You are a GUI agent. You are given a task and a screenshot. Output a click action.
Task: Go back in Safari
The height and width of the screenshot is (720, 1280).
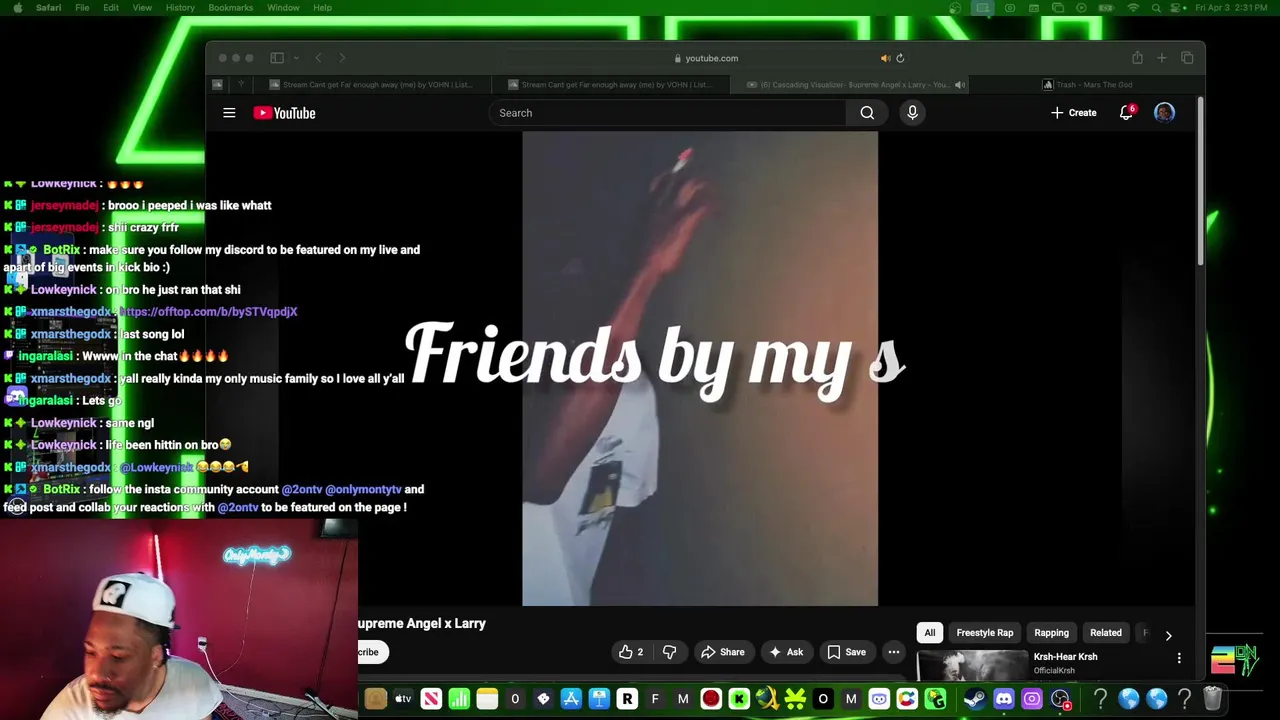[318, 58]
